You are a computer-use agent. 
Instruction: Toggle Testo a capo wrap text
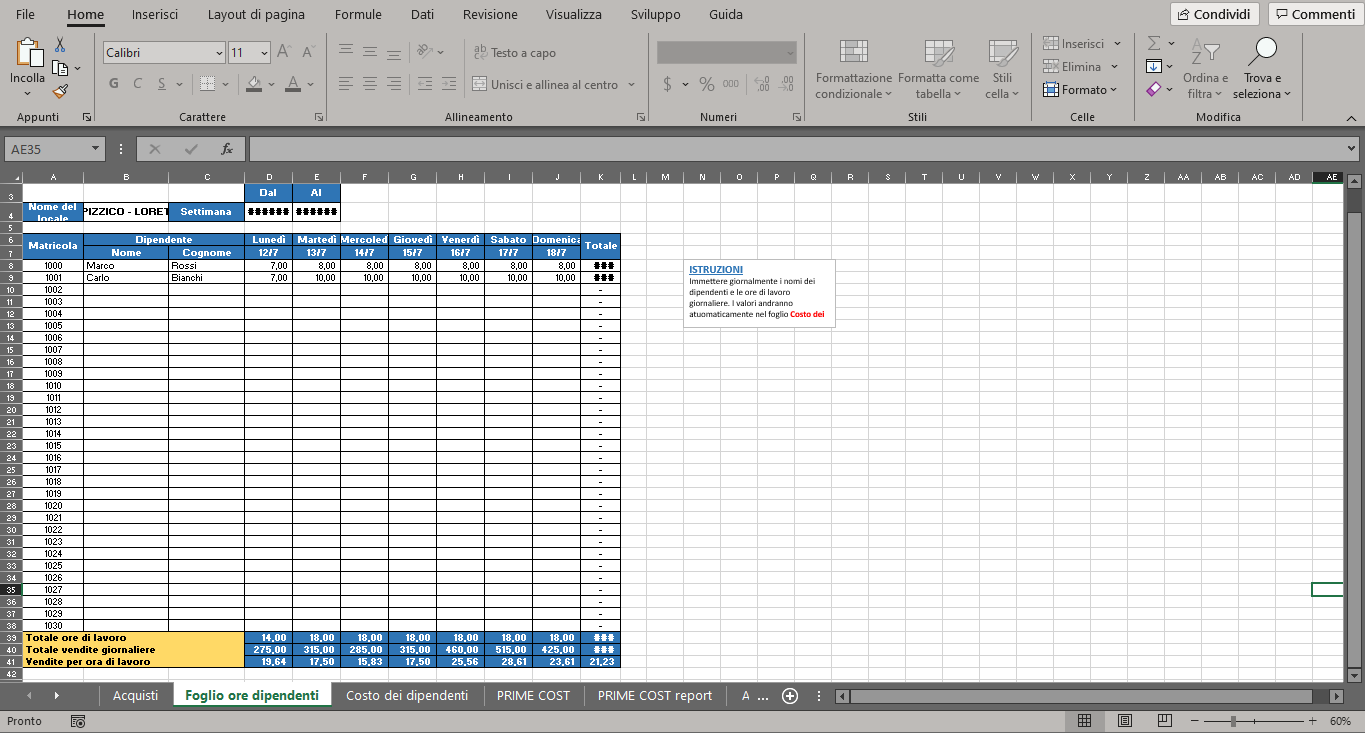coord(514,53)
